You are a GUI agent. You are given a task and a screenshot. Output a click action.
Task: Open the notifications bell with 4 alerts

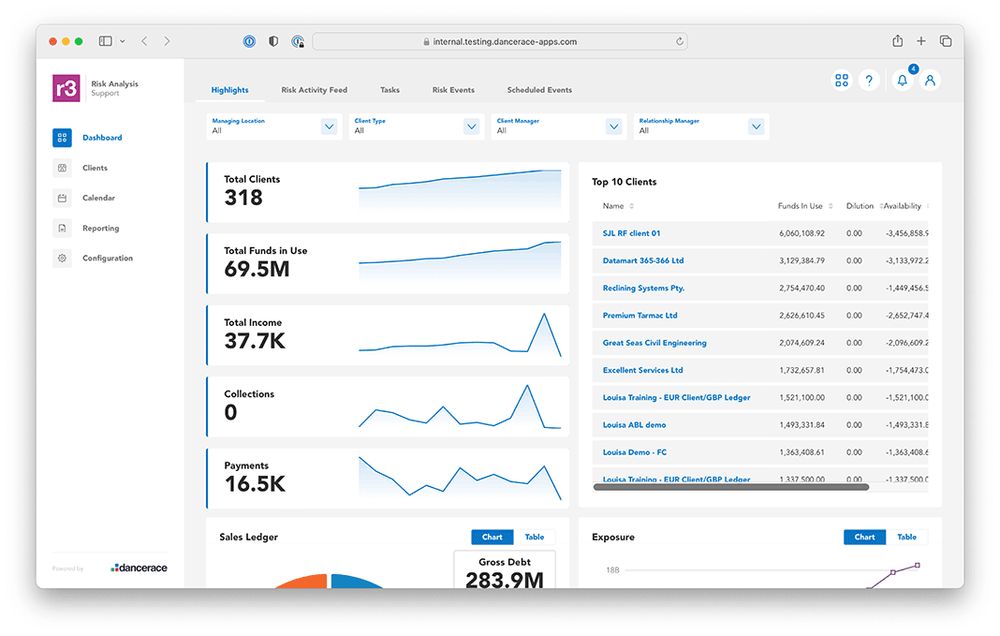[901, 80]
